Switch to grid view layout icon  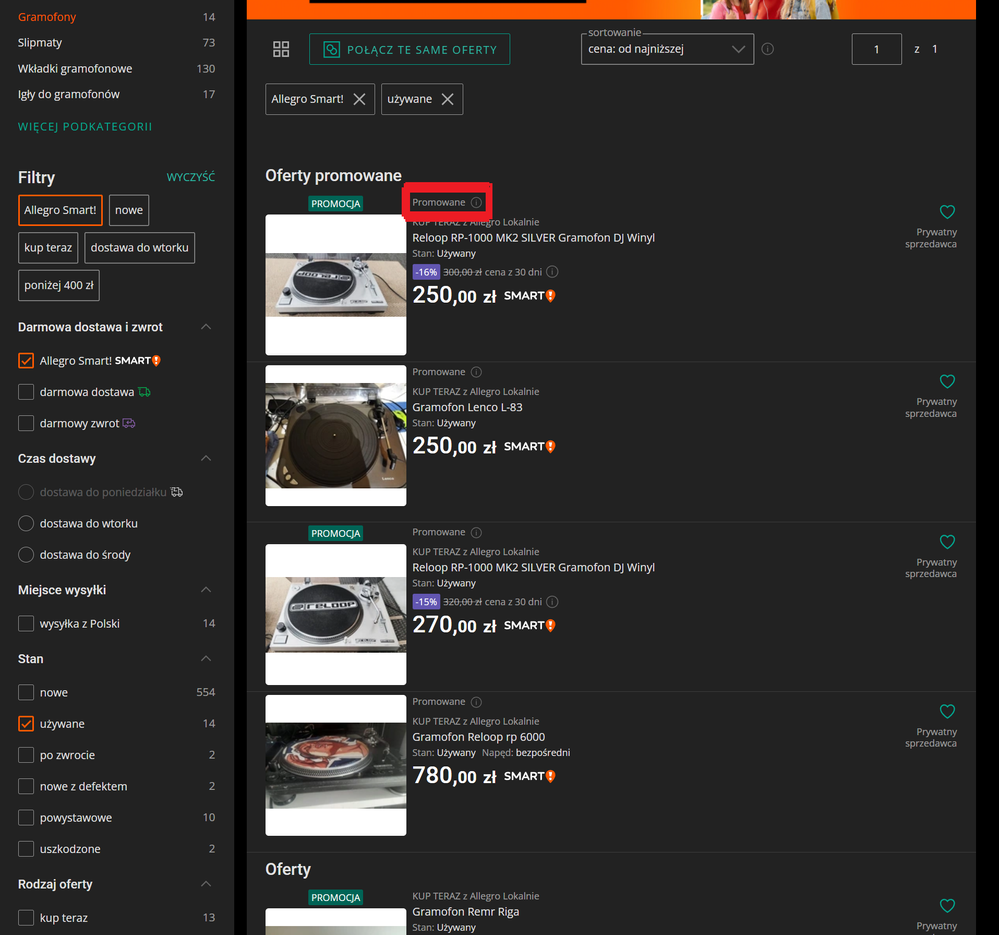(x=281, y=50)
